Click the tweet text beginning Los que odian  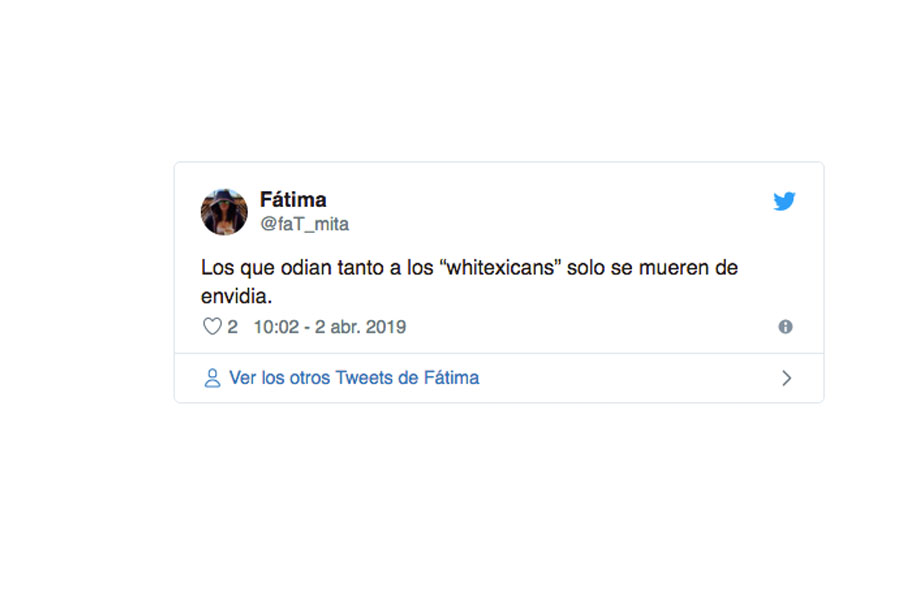(470, 282)
